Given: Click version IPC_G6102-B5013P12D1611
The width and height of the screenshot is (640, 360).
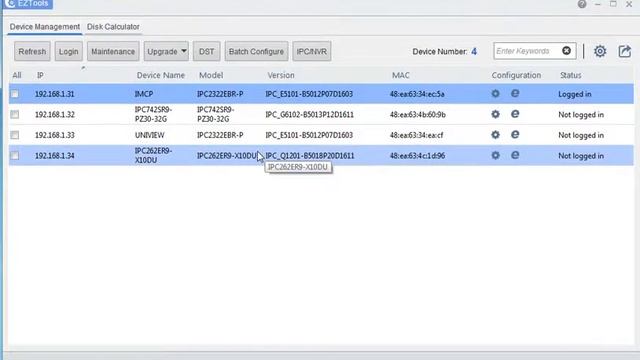Looking at the screenshot, I should pyautogui.click(x=309, y=115).
